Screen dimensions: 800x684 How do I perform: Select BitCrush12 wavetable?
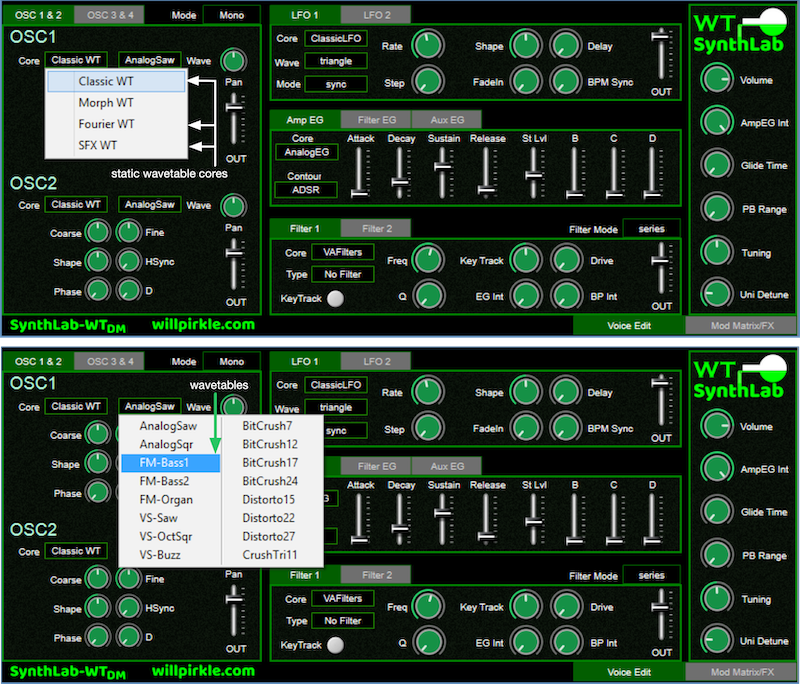pos(272,444)
